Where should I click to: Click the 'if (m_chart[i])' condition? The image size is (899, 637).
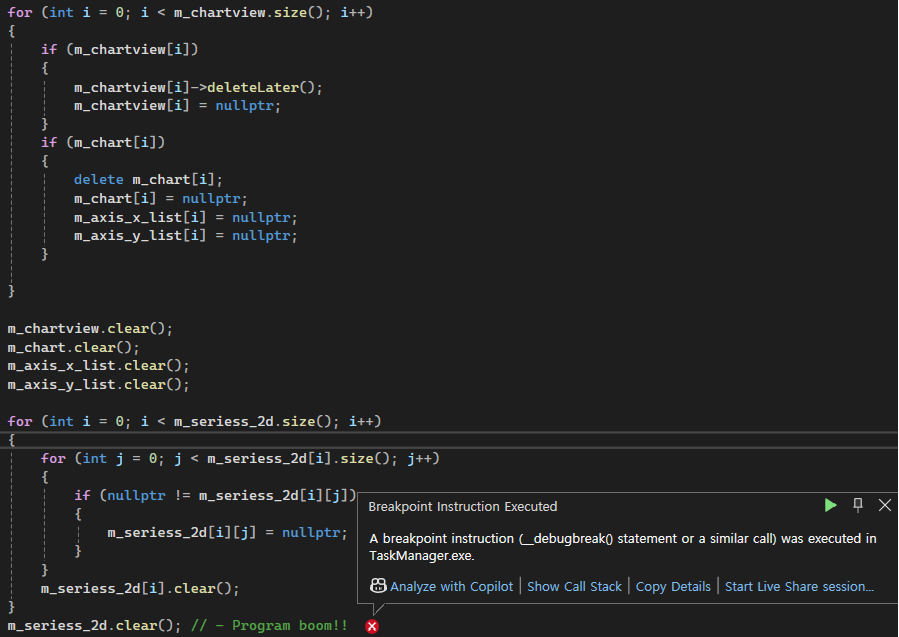coord(103,143)
